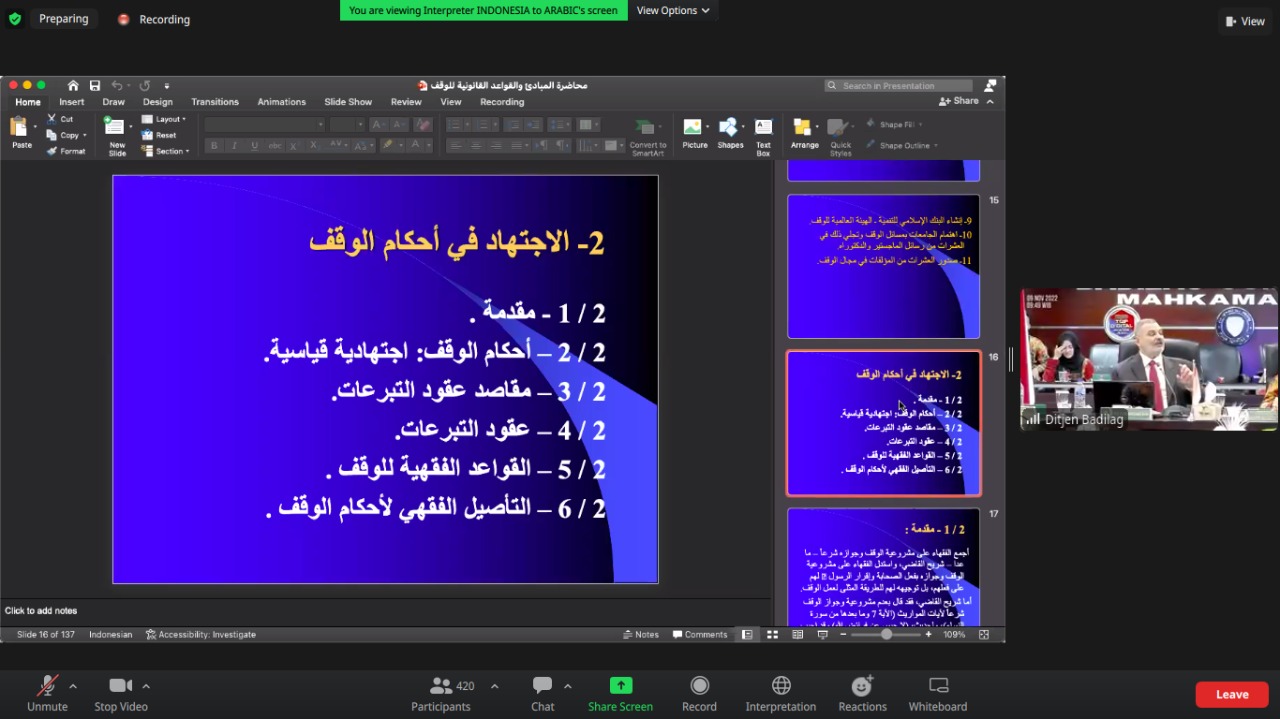Screen dimensions: 1280x719
Task: Toggle Bold formatting
Action: click(214, 146)
